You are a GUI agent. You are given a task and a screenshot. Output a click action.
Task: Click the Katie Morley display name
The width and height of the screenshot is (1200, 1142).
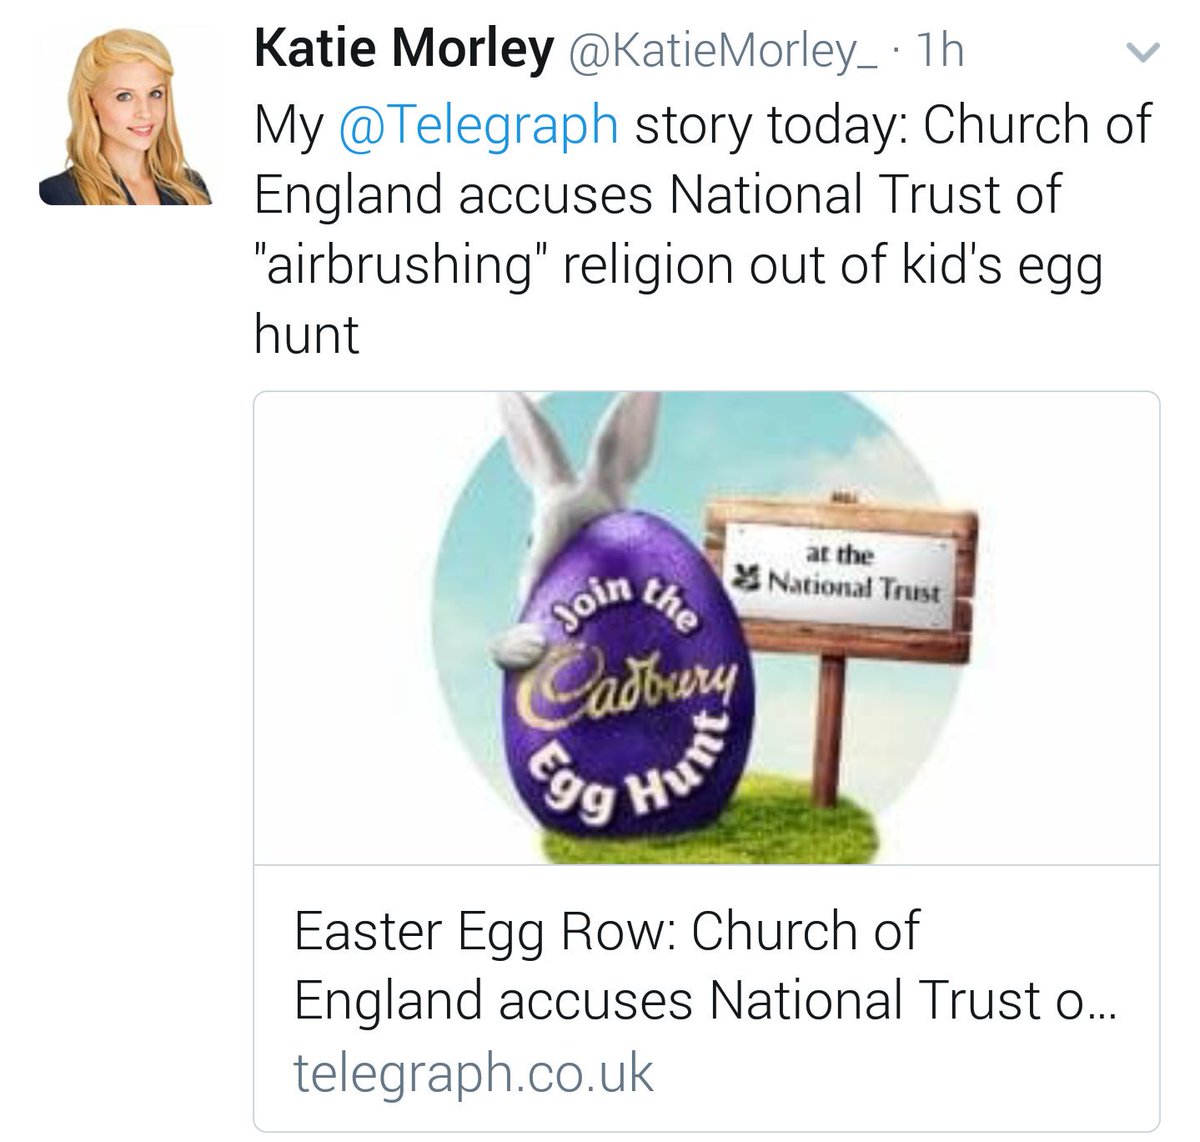point(403,49)
